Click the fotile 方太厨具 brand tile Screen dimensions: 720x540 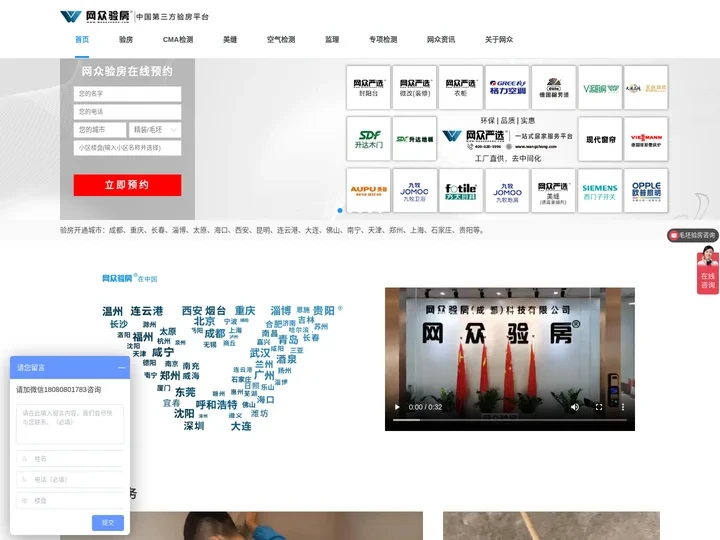pos(461,191)
